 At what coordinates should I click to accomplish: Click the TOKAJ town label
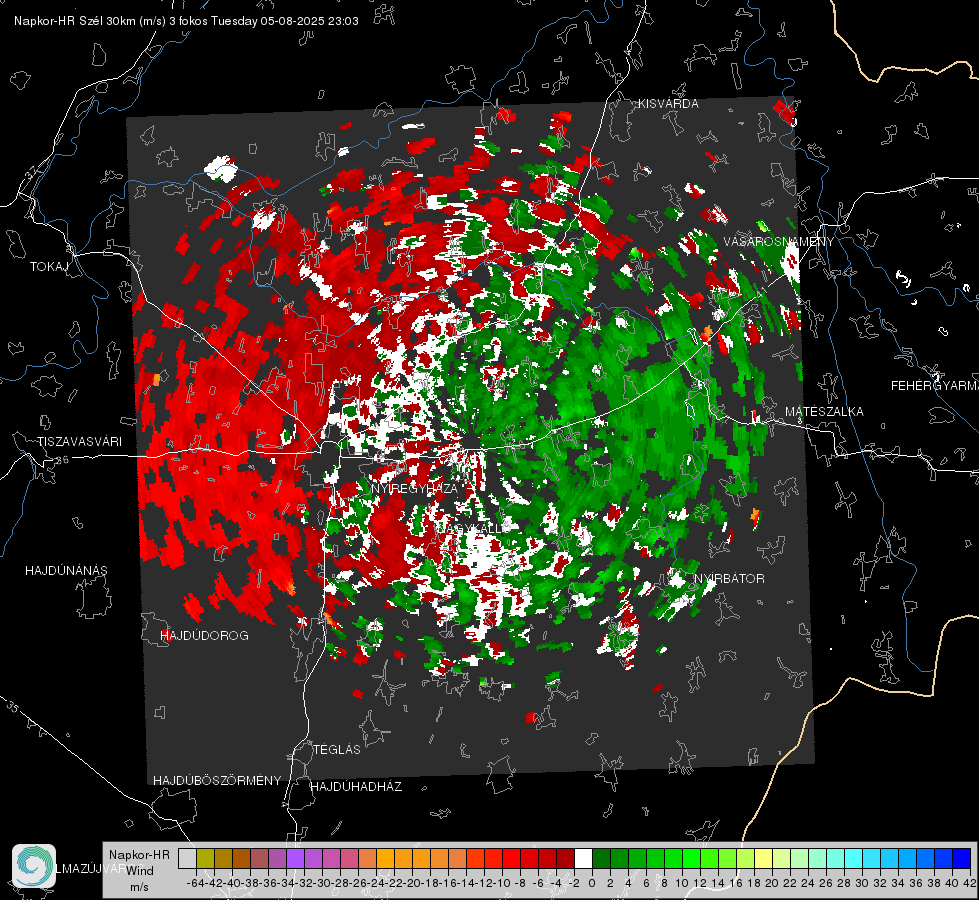(x=49, y=267)
